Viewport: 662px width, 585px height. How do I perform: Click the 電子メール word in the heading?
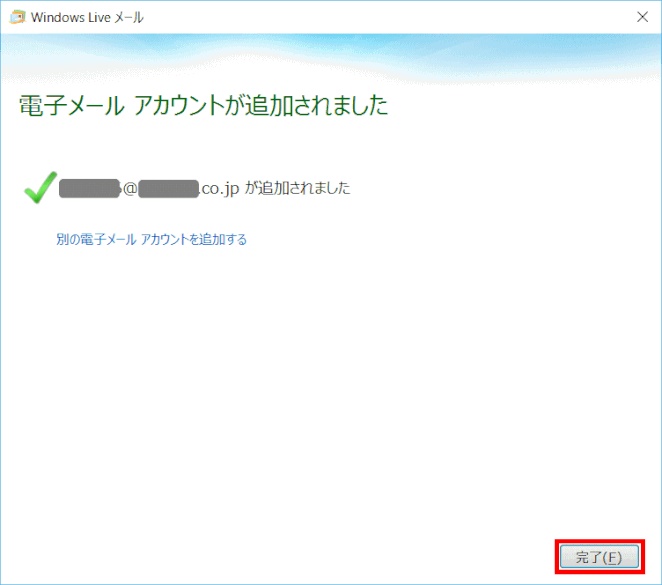pyautogui.click(x=72, y=105)
